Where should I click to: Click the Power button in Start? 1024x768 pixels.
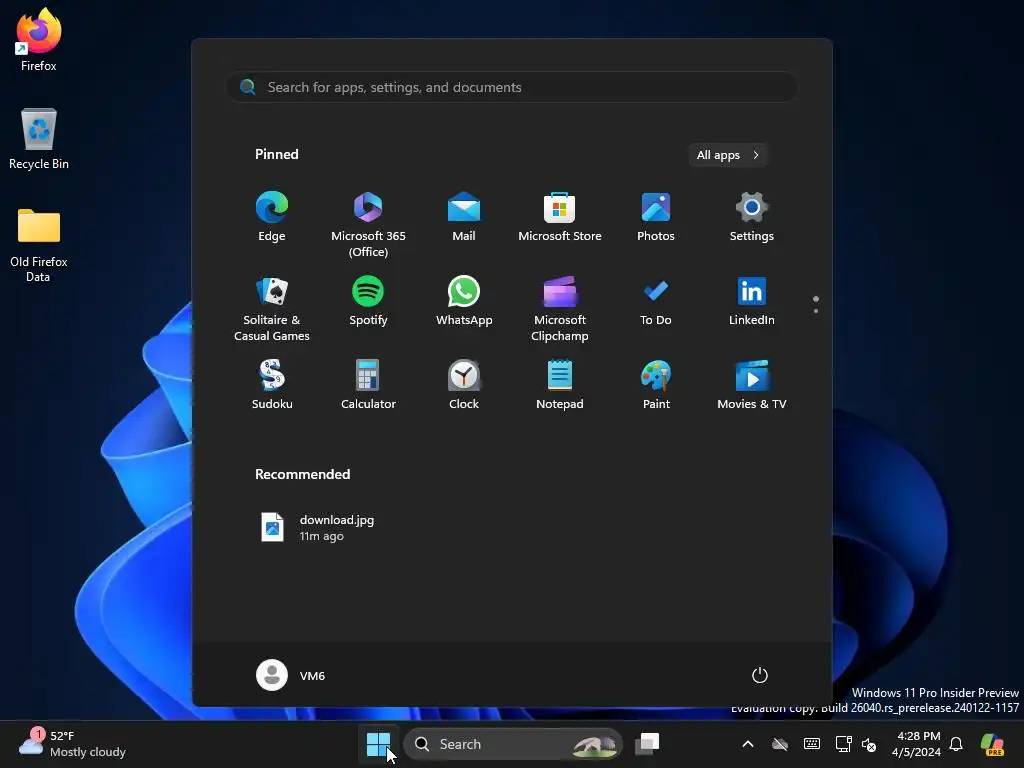760,675
